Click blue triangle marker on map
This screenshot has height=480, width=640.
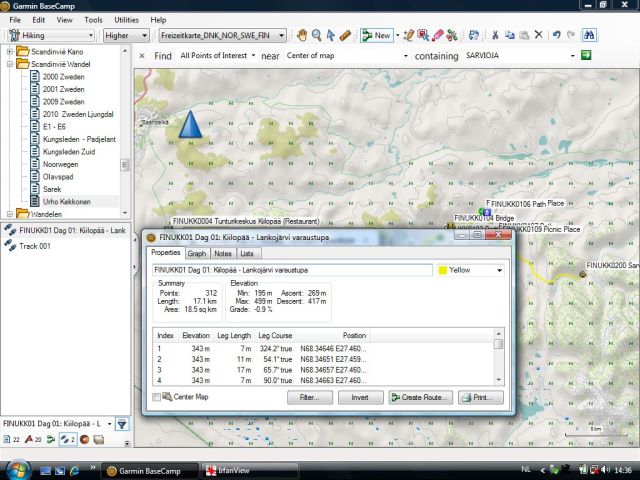click(189, 125)
